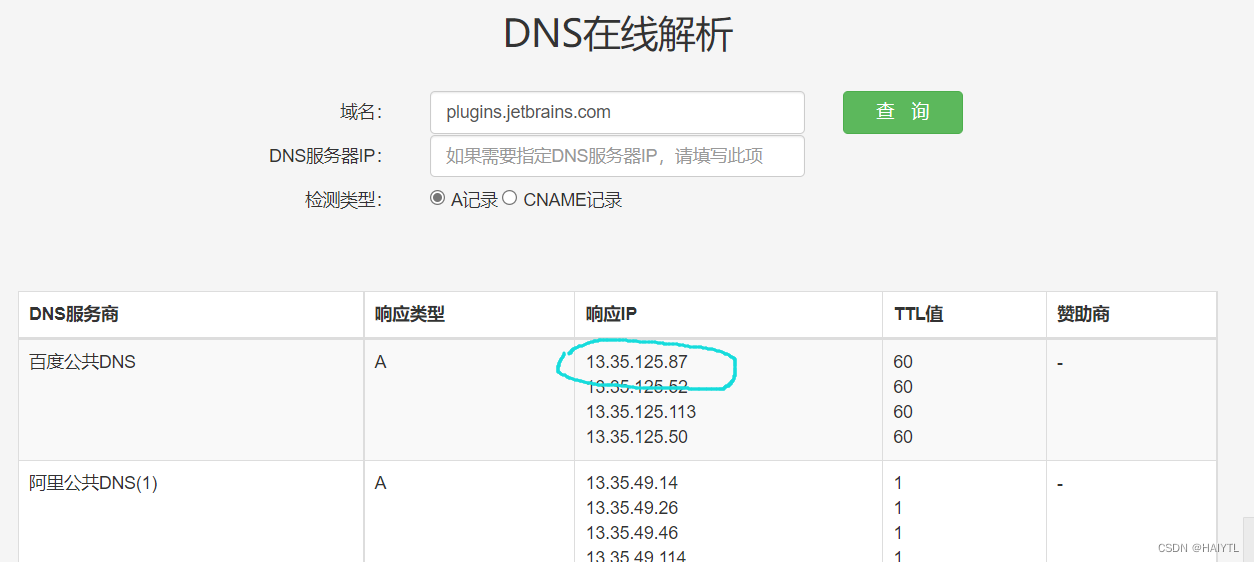Click IP address 13.35.125.87
1254x562 pixels.
[637, 362]
